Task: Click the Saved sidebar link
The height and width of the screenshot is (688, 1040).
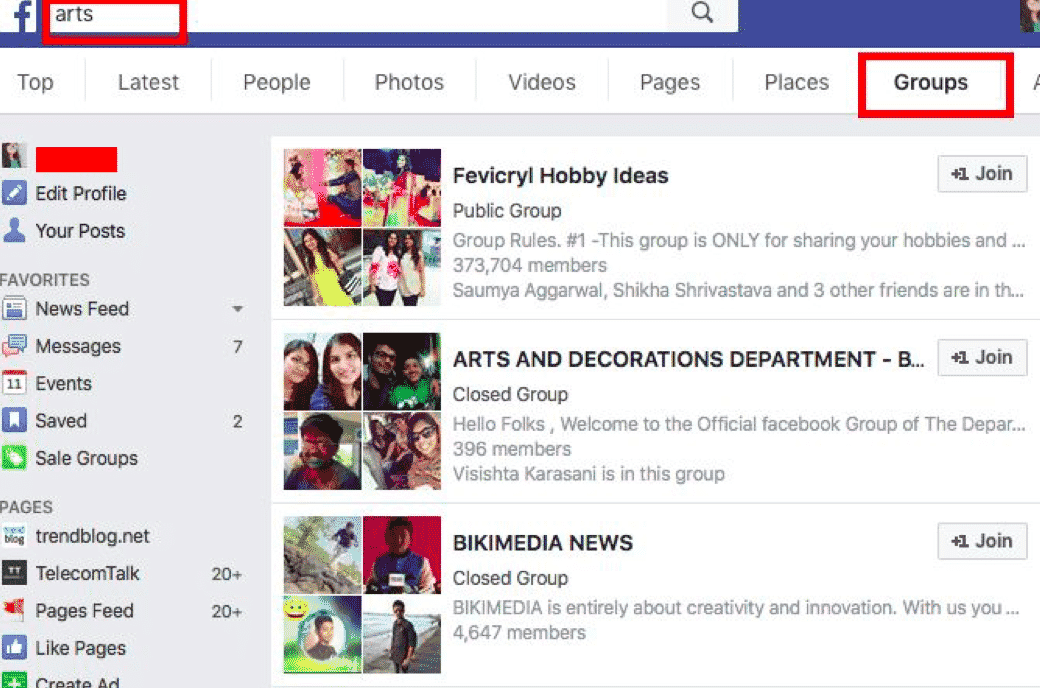Action: click(61, 421)
